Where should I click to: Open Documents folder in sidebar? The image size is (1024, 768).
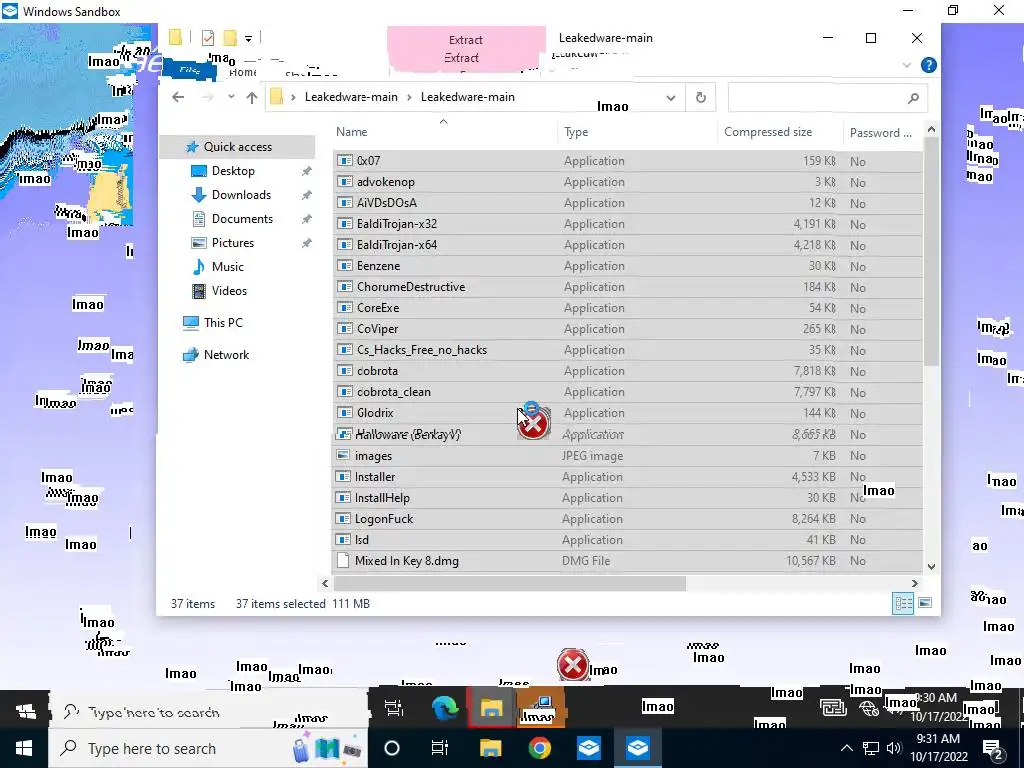tap(242, 219)
